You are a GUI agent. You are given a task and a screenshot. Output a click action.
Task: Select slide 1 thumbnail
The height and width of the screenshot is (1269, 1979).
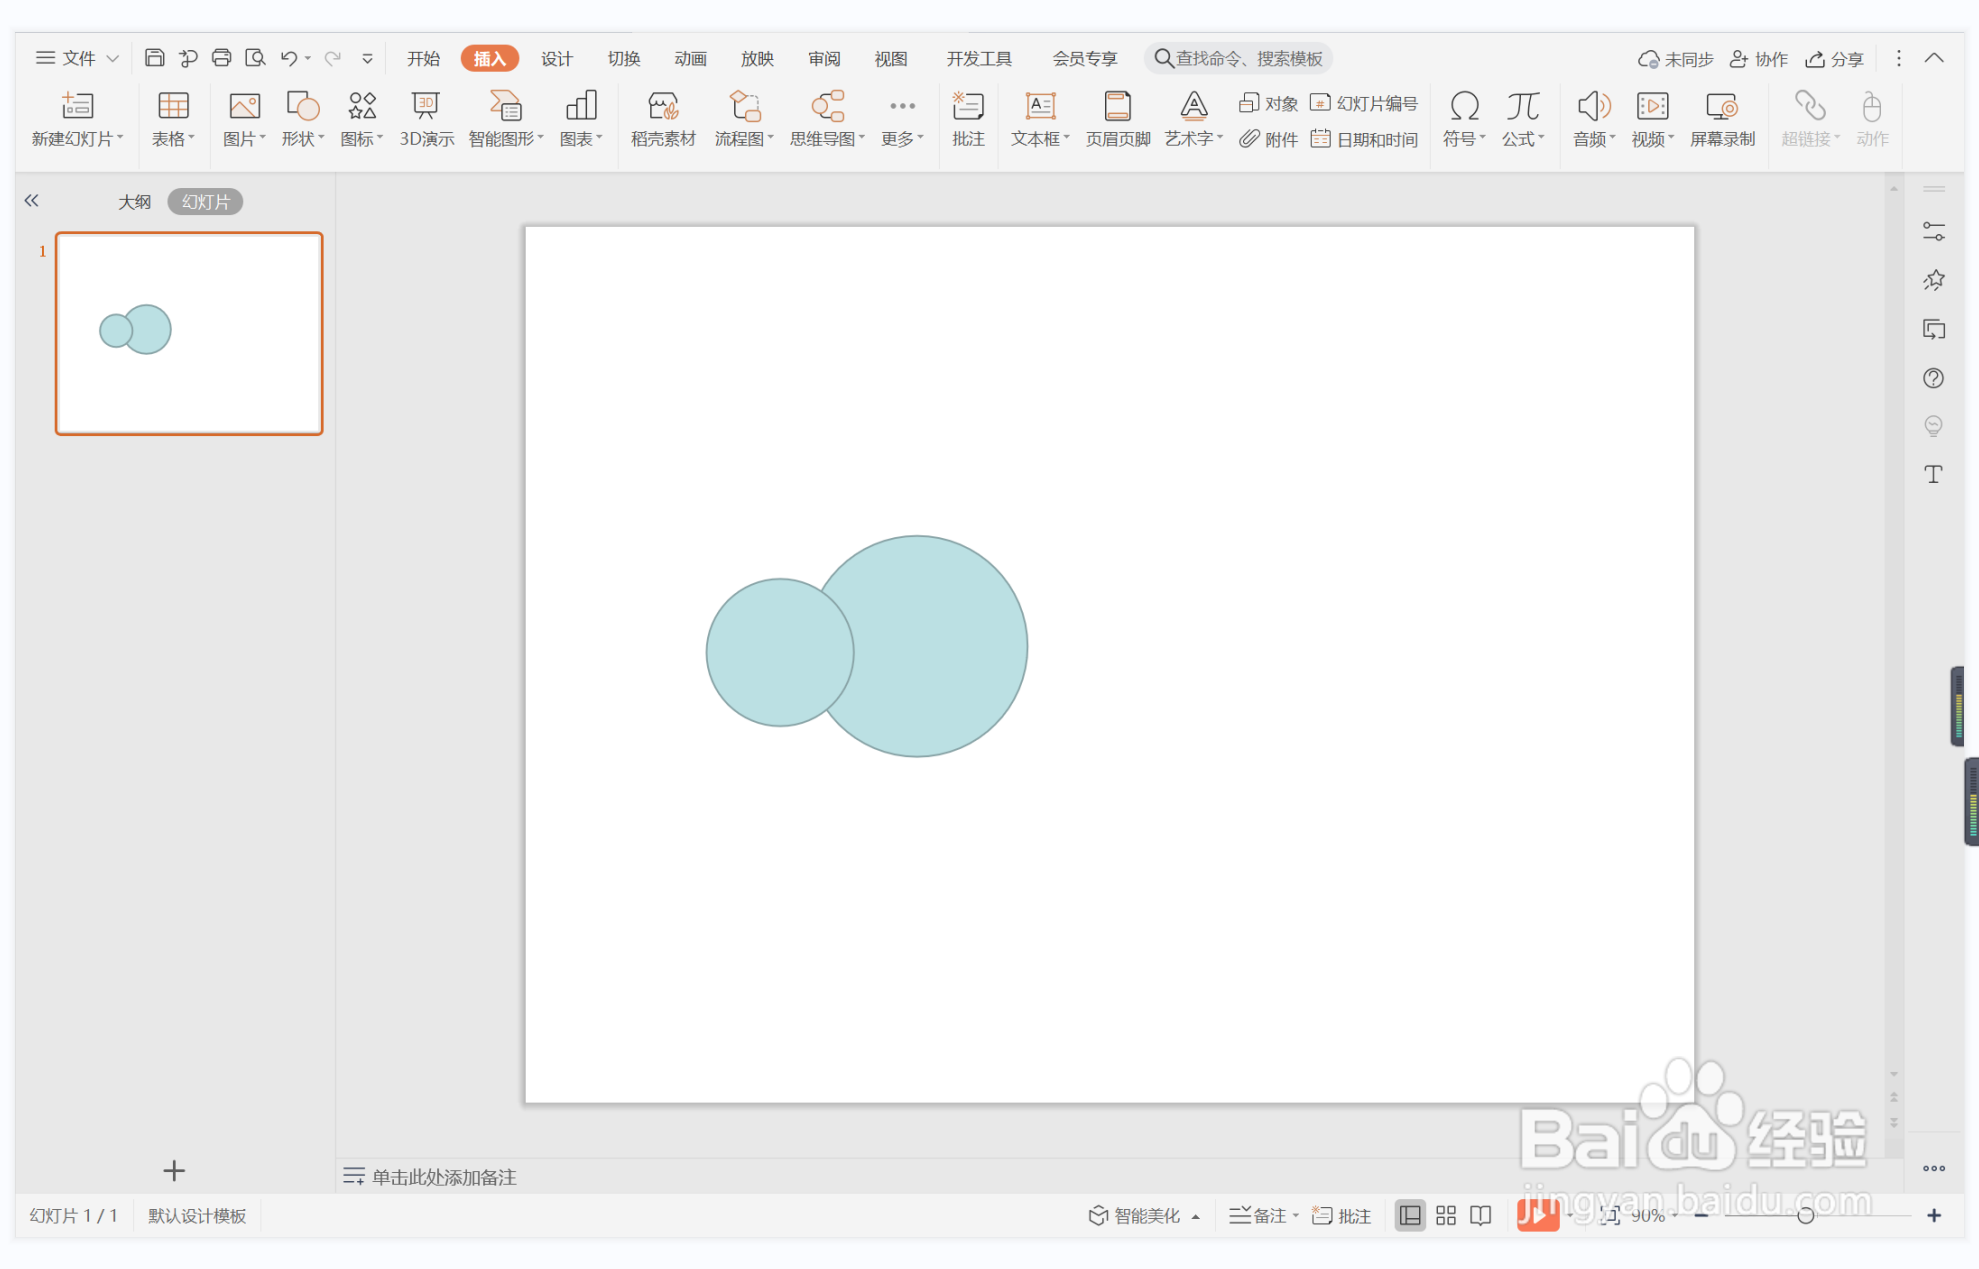coord(189,333)
